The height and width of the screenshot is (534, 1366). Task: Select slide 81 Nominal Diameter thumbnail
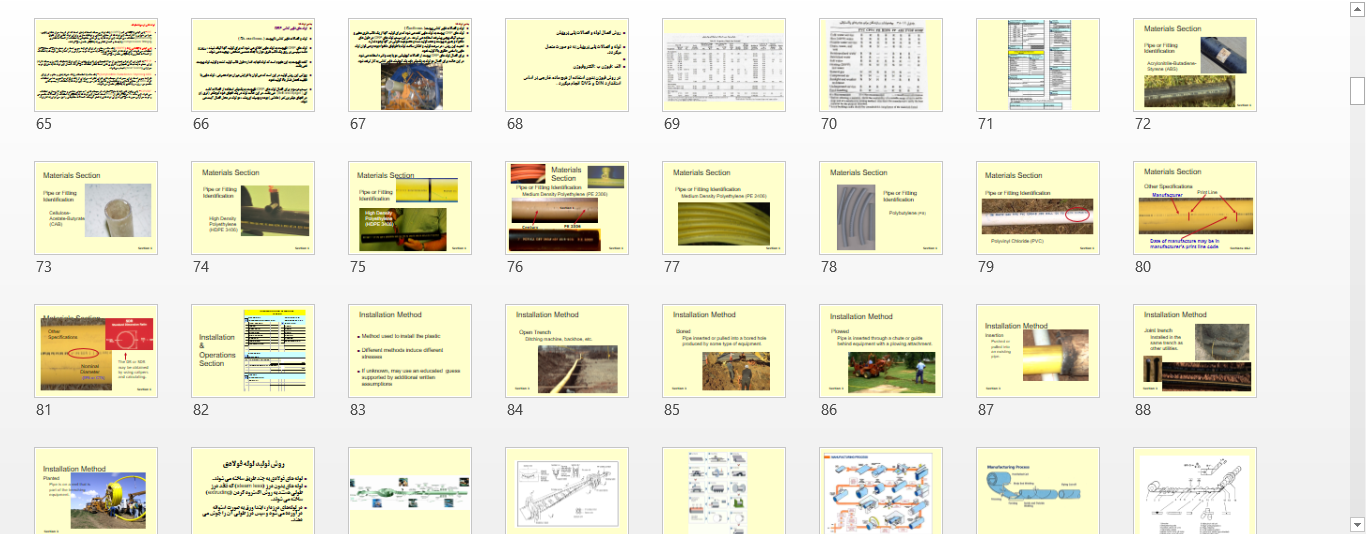click(x=96, y=351)
